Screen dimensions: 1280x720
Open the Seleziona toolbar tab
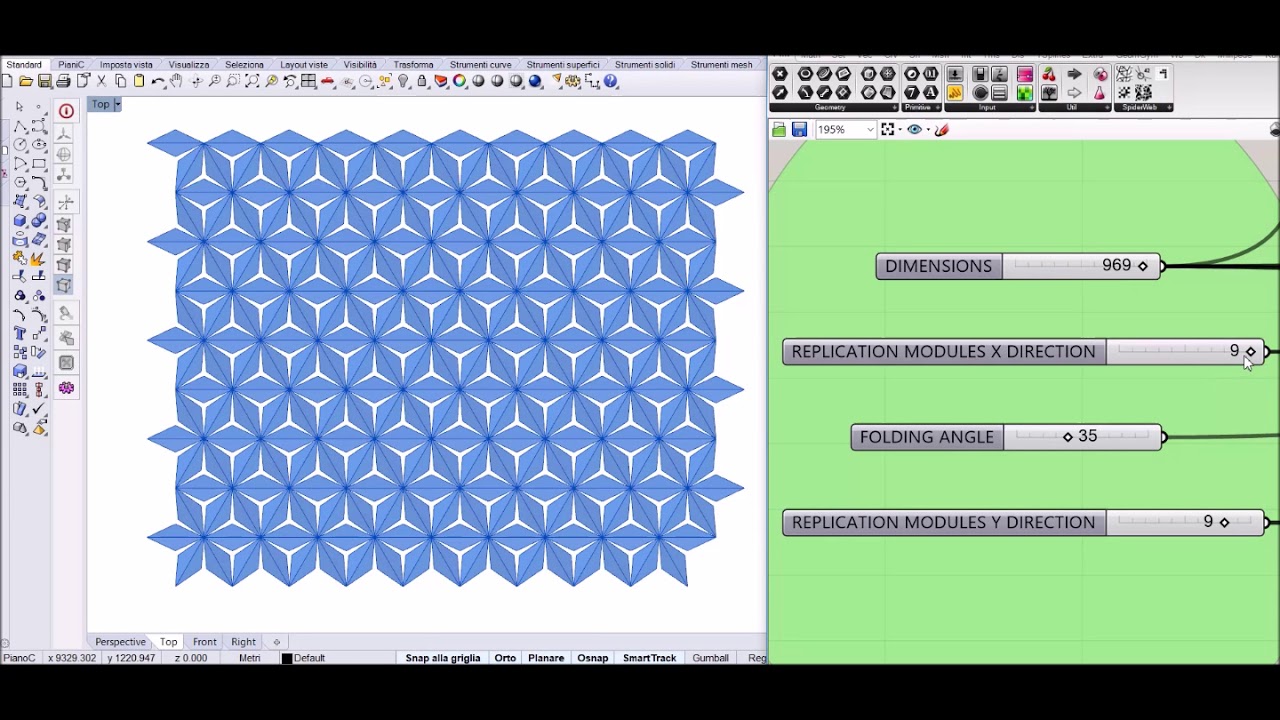[x=244, y=64]
